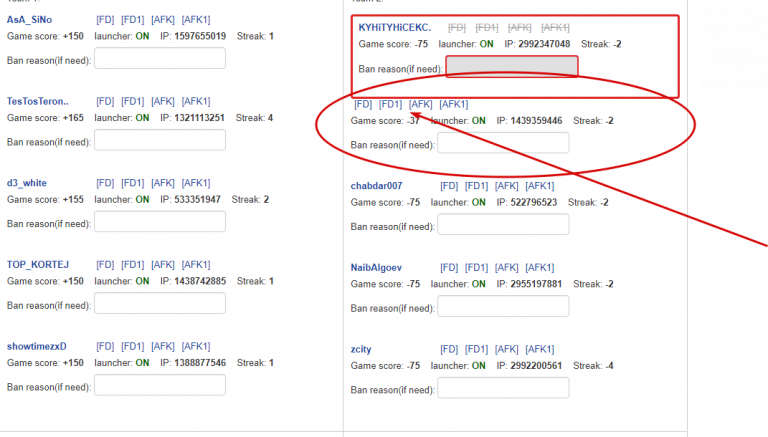Click FD1 link for showtimezxD
Viewport: 768px width, 437px height.
click(x=133, y=346)
